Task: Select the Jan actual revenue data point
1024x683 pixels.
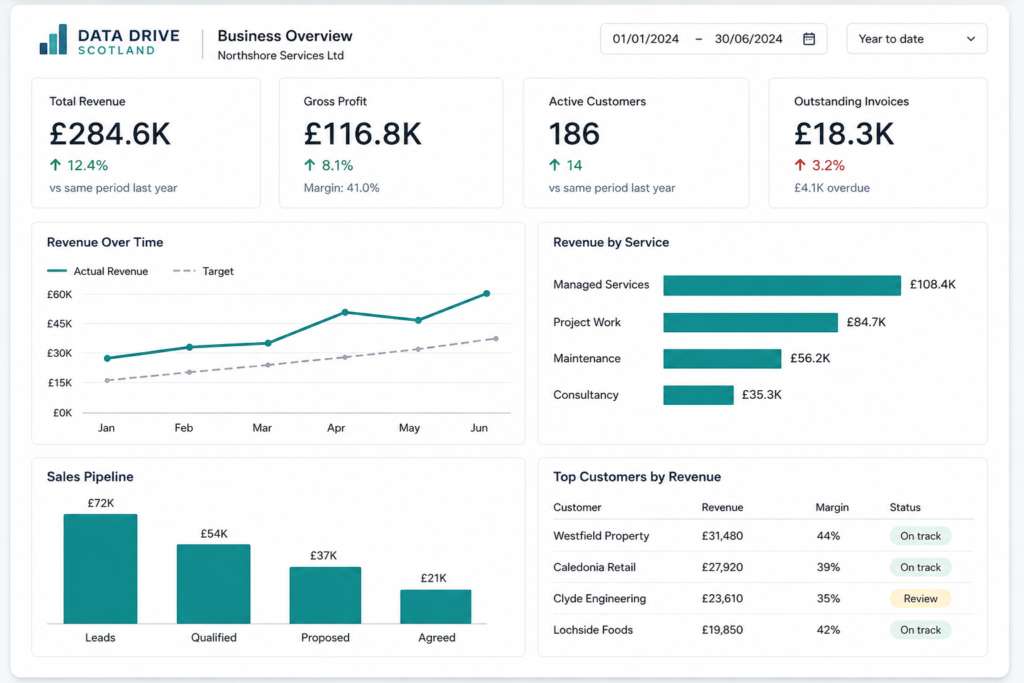Action: (x=107, y=358)
